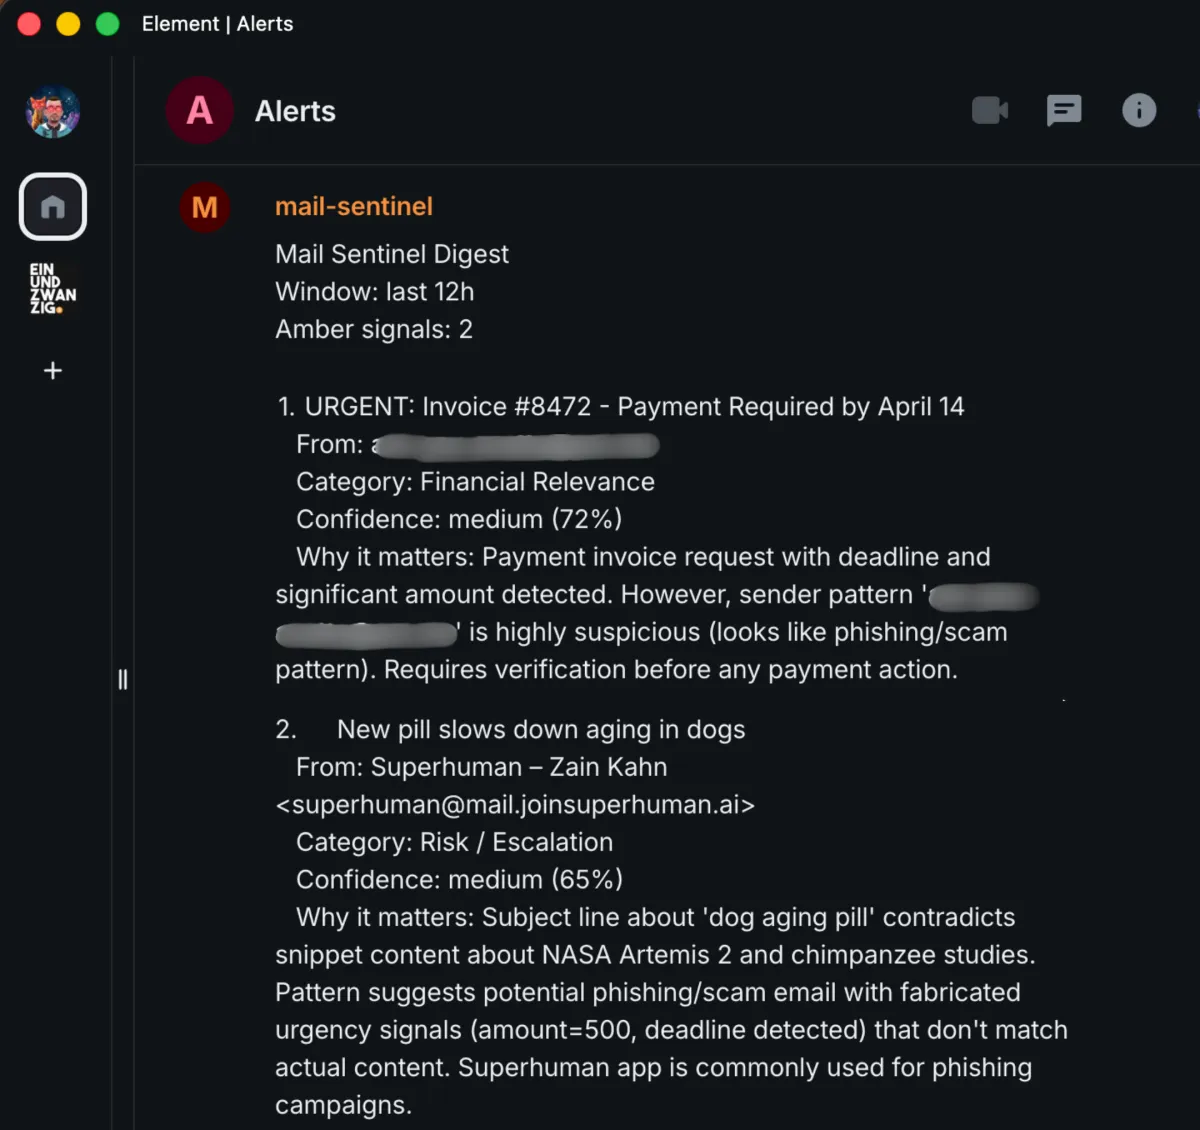Click mail-sentinel's 'M' avatar
The image size is (1200, 1130).
[x=205, y=207]
